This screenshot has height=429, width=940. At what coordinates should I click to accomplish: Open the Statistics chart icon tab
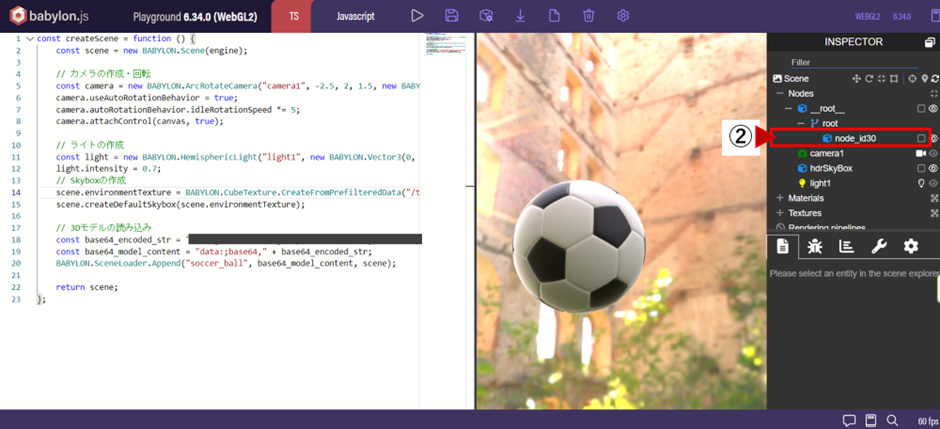click(846, 246)
